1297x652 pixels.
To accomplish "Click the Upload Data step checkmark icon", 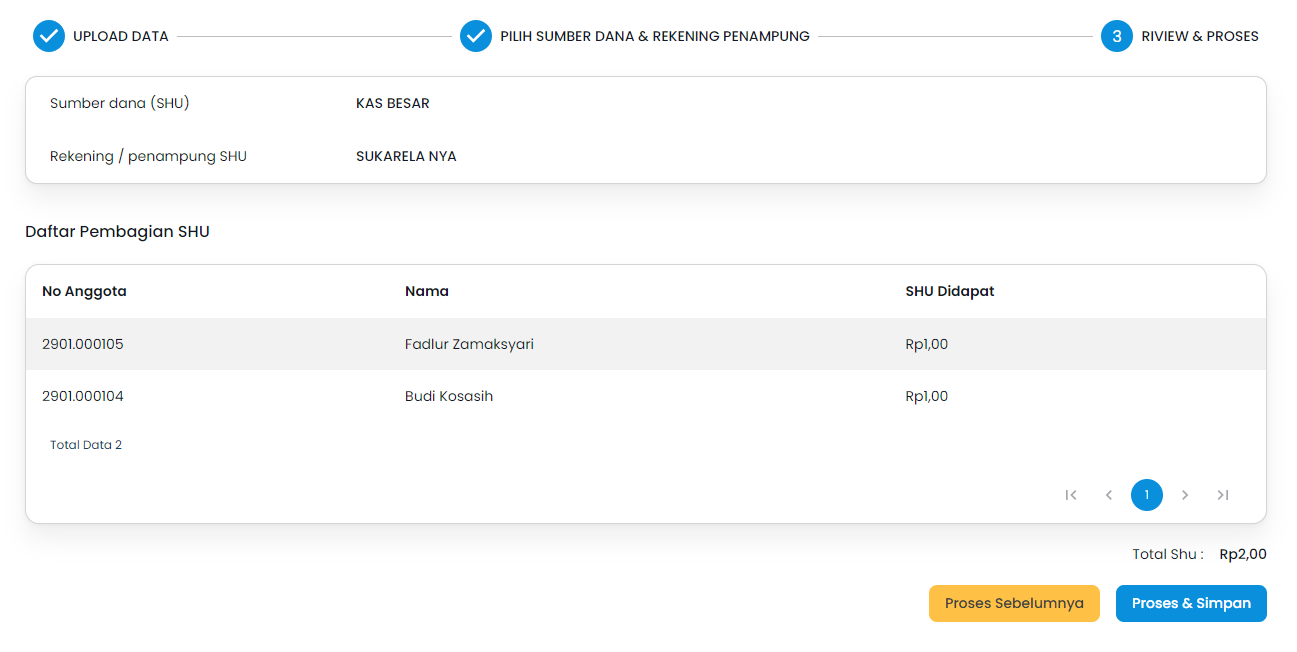I will (x=49, y=36).
